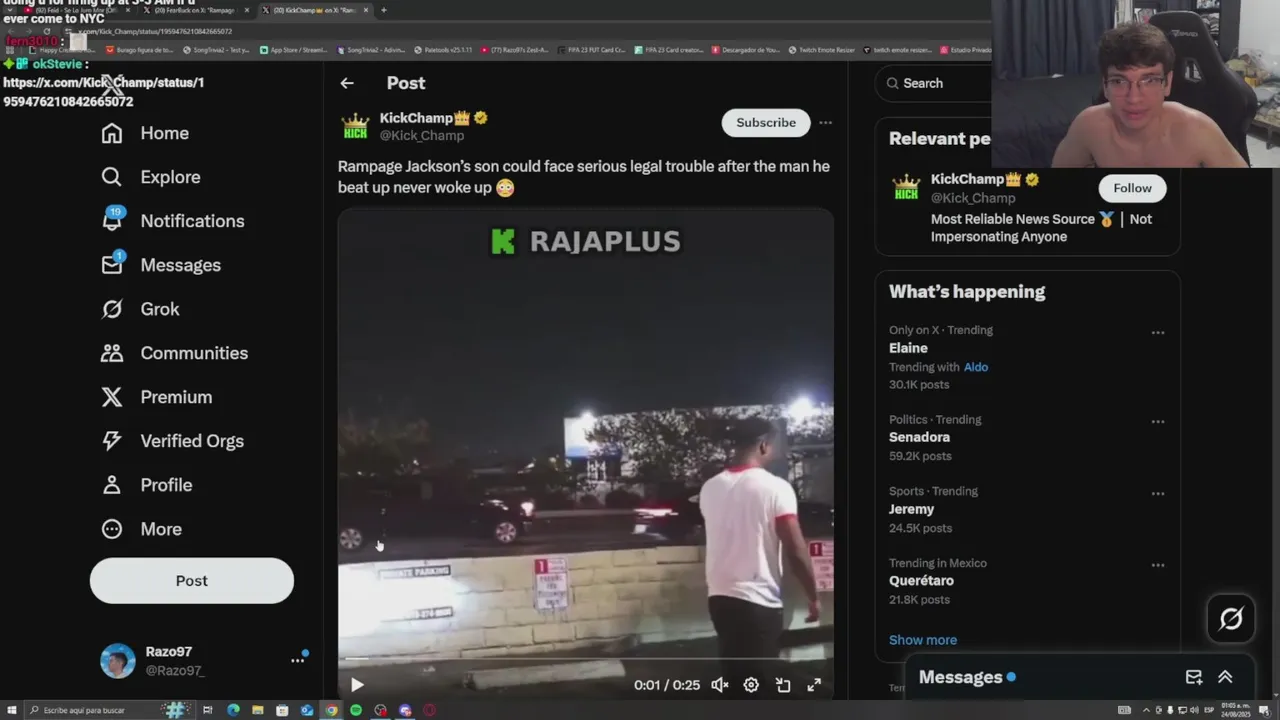This screenshot has width=1280, height=720.
Task: Show hidden system tray icons
Action: pyautogui.click(x=1146, y=710)
